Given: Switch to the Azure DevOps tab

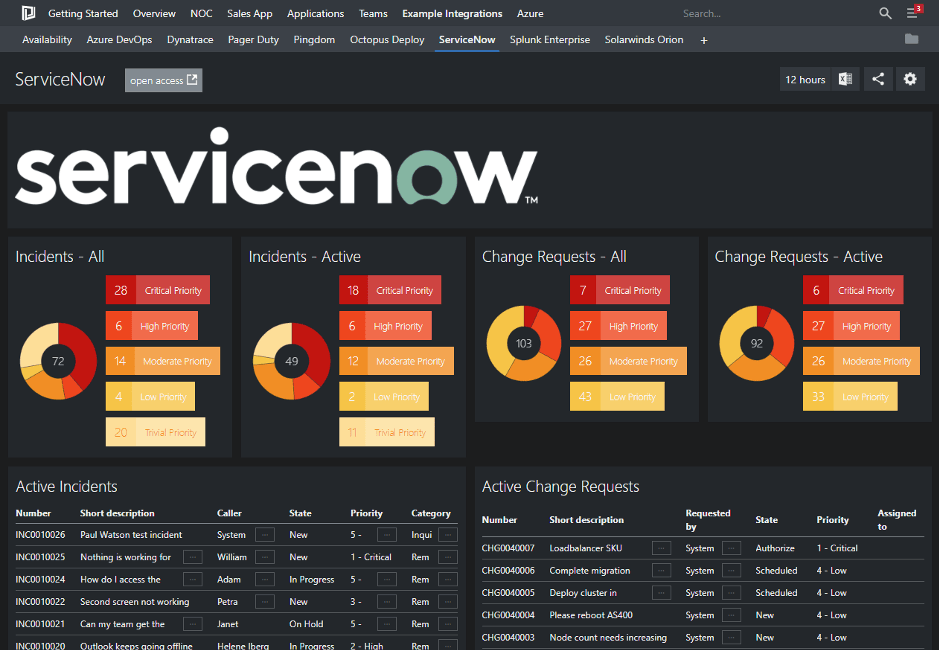Looking at the screenshot, I should click(x=119, y=40).
